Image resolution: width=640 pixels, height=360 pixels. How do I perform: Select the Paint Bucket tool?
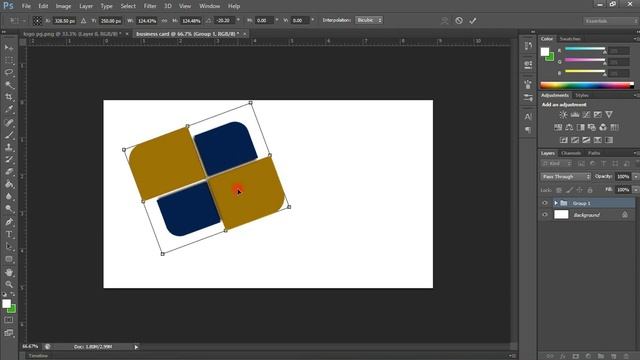click(x=9, y=184)
